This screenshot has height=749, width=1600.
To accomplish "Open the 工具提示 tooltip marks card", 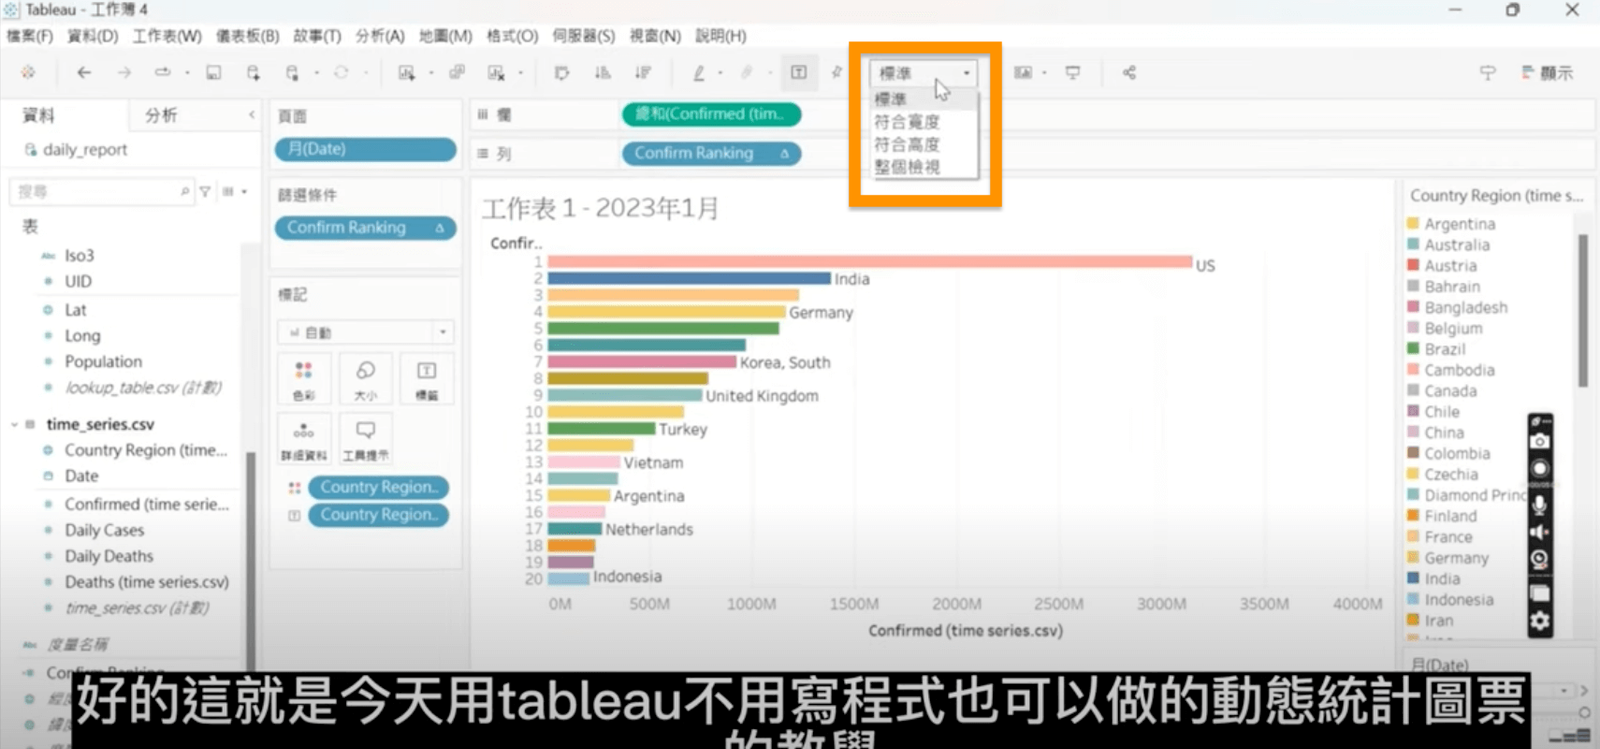I will pos(366,439).
